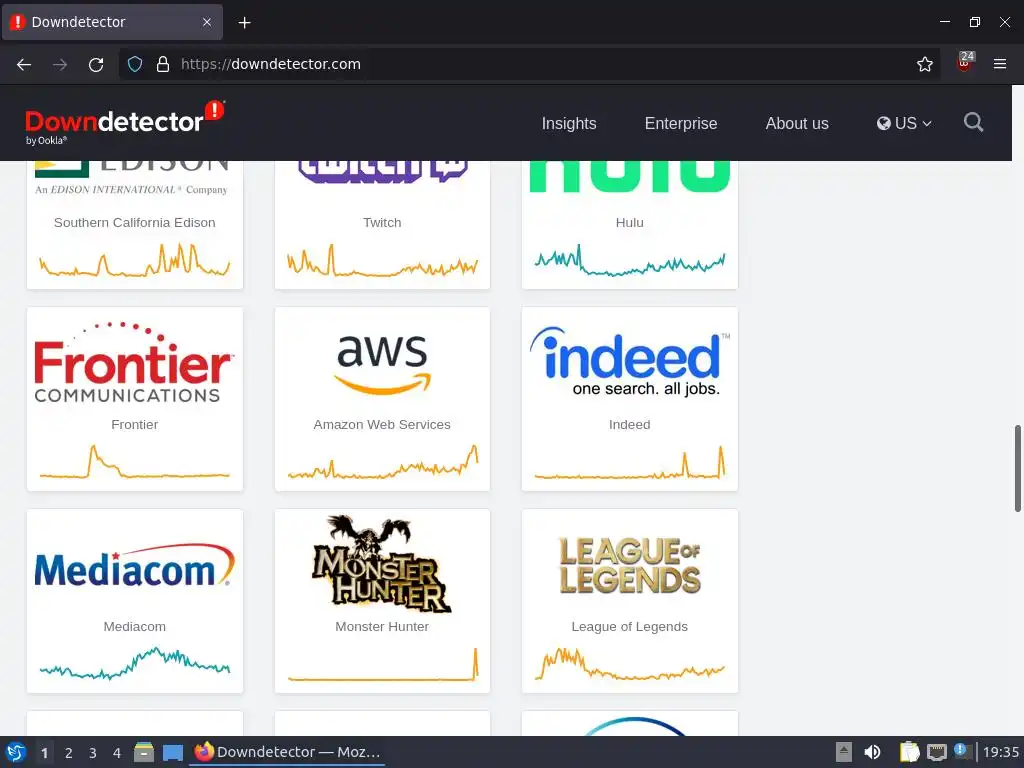Open the Enterprise menu item

tap(680, 123)
